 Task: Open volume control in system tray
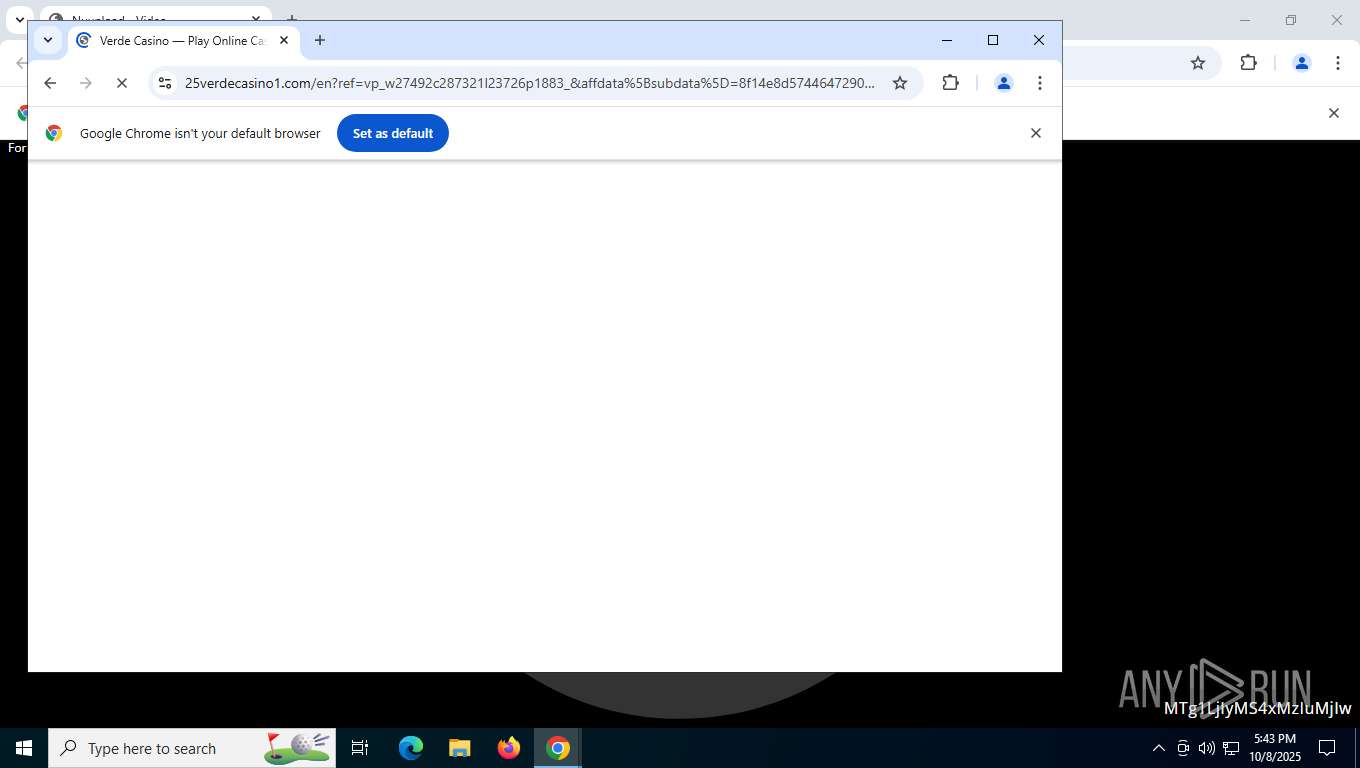pyautogui.click(x=1207, y=748)
